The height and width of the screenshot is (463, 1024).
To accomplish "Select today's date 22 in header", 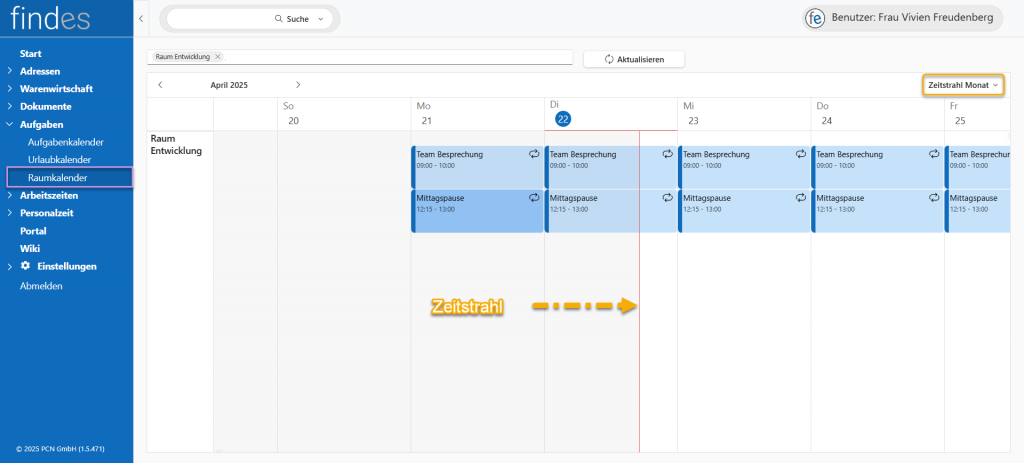I will tap(563, 119).
